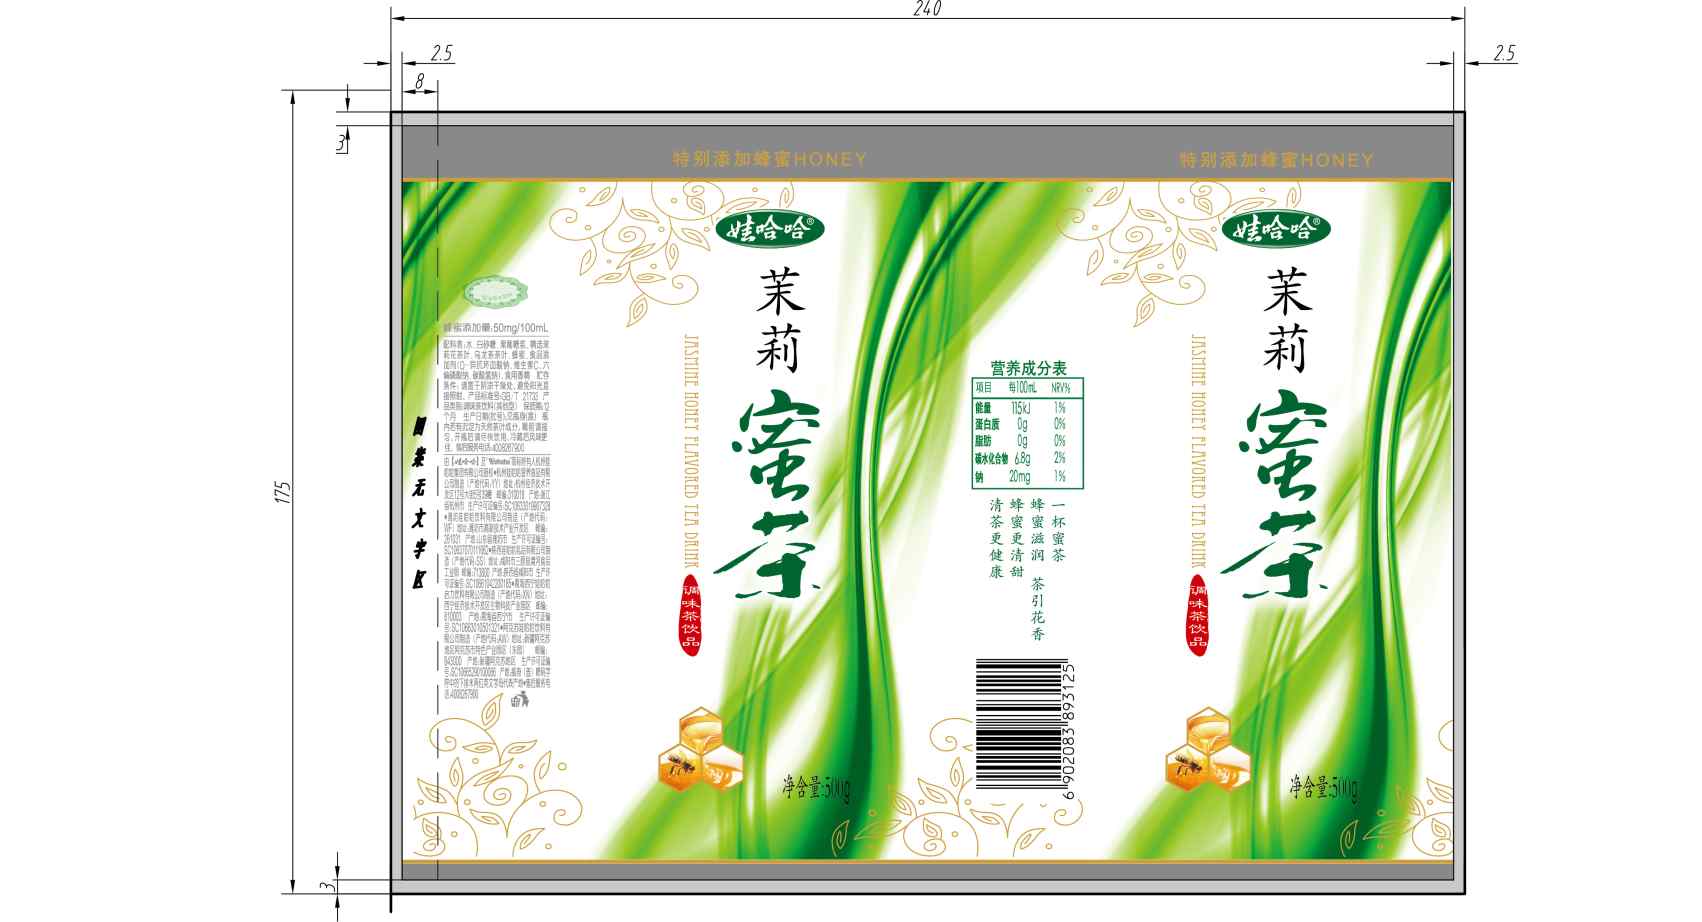The height and width of the screenshot is (922, 1702).
Task: Select the left red 调味茶饮品 seal
Action: [x=689, y=613]
